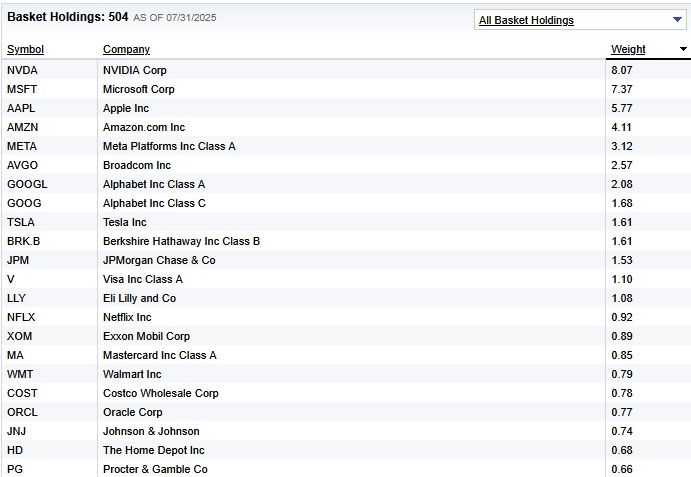The image size is (691, 477).
Task: Click the NVIDIA Corp company name
Action: point(135,70)
